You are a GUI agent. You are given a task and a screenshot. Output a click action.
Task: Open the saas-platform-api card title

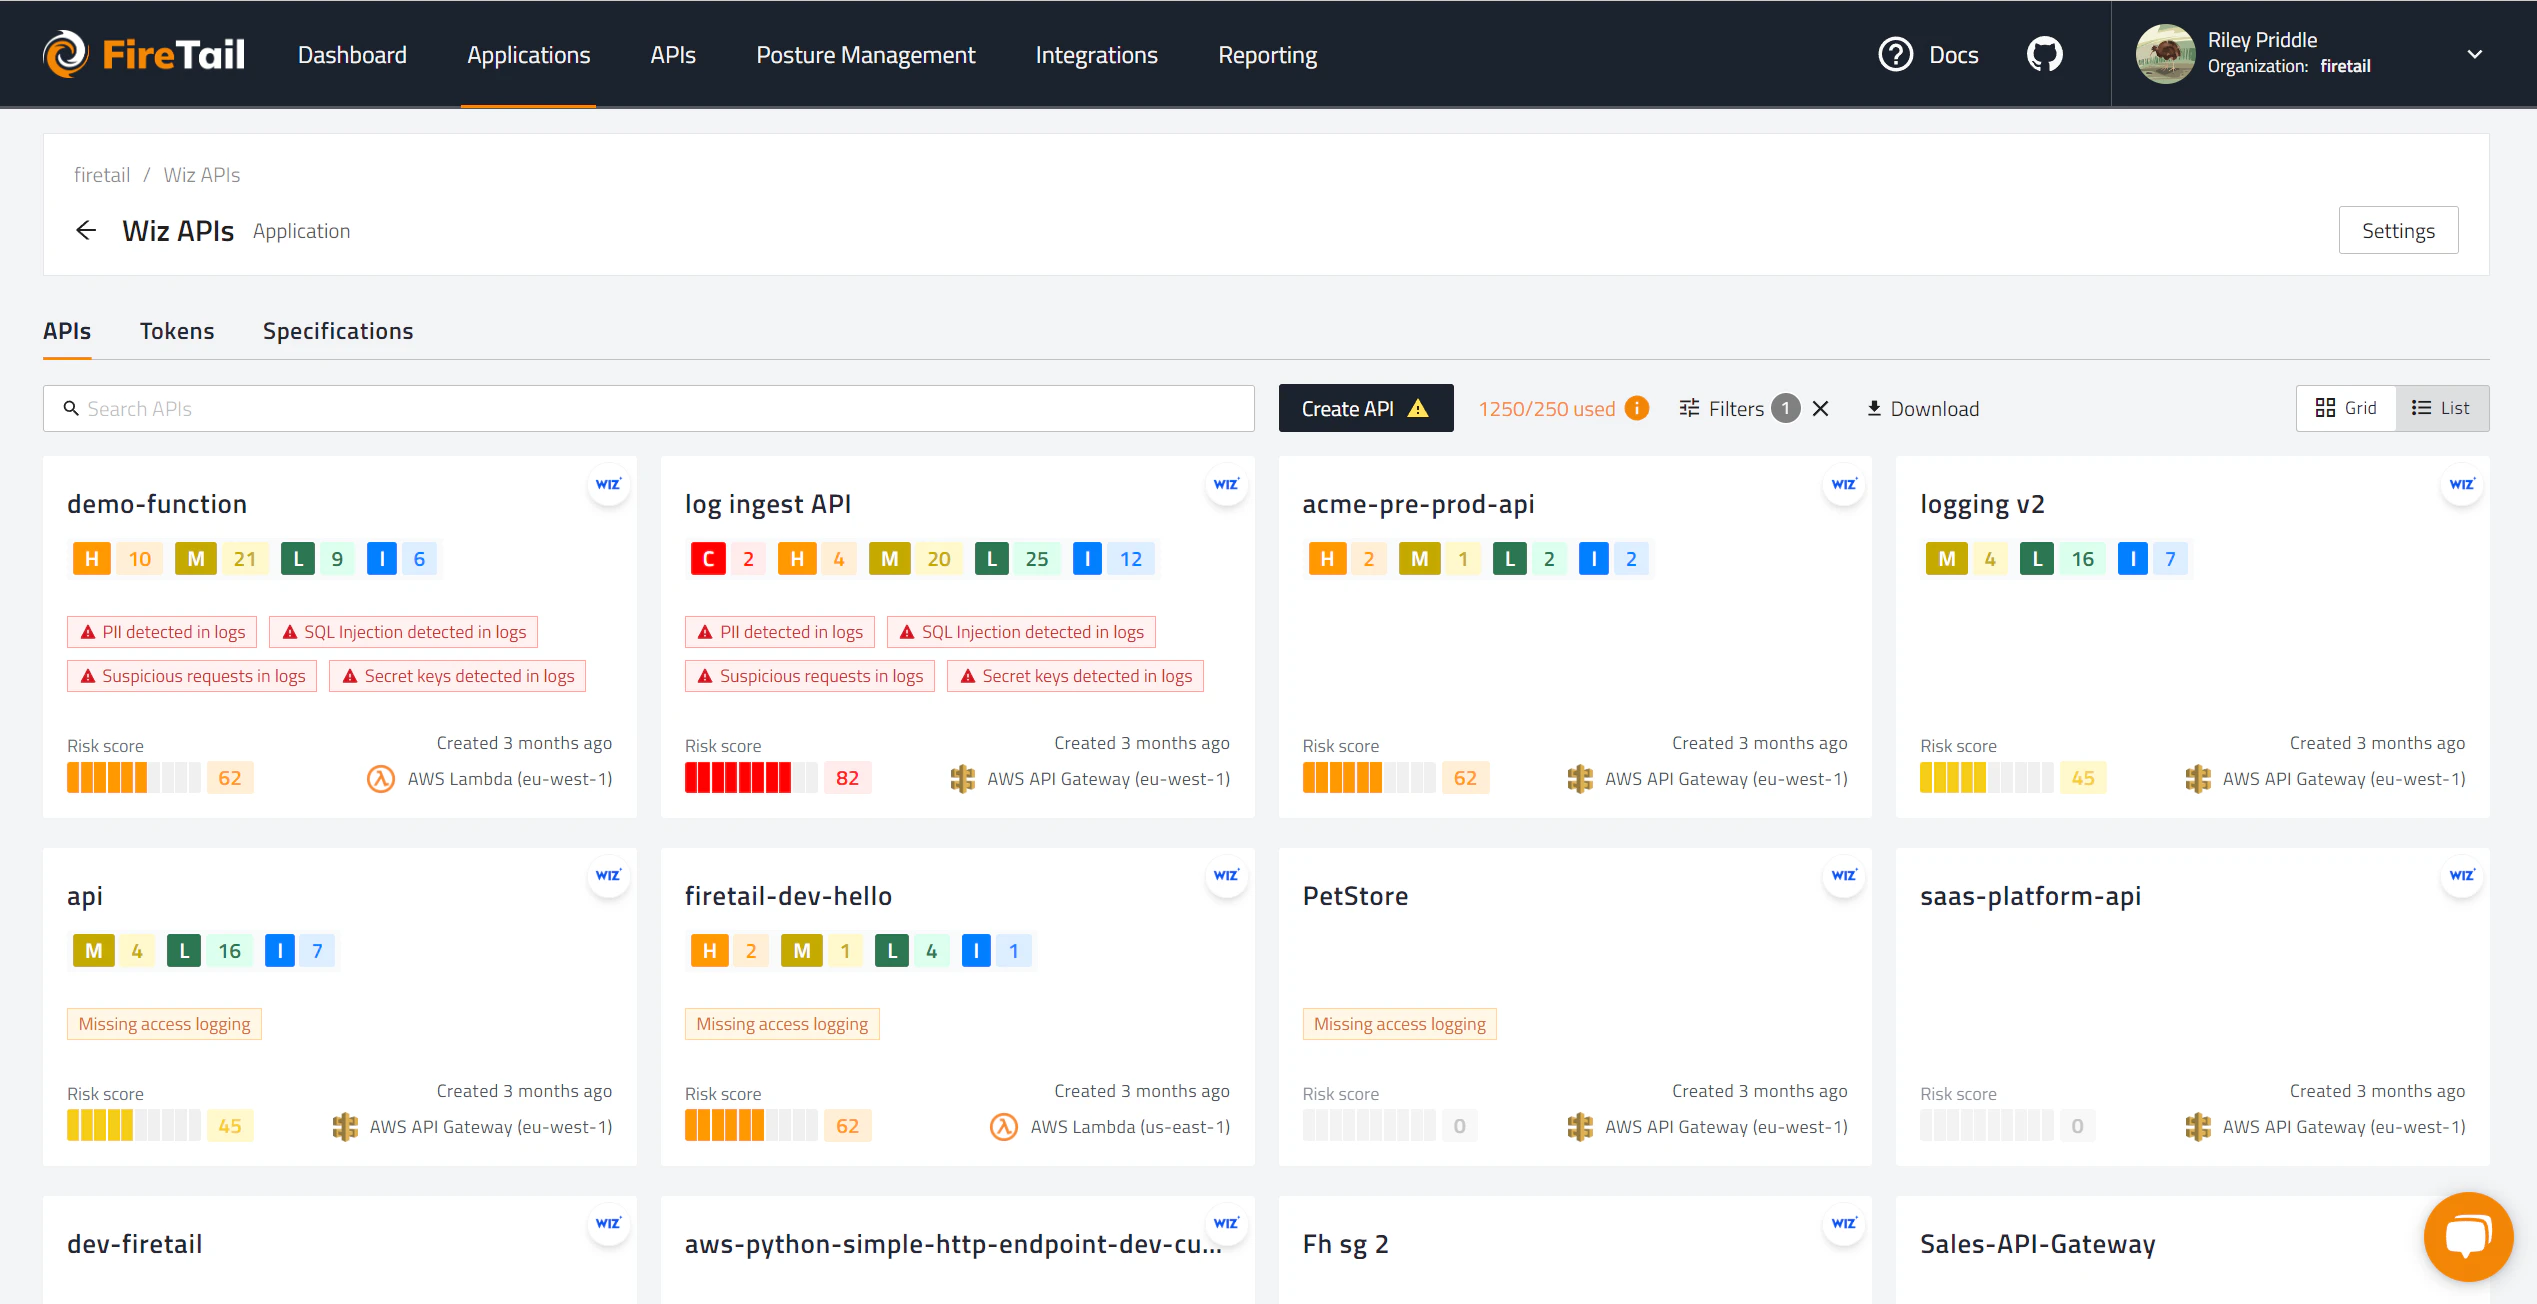coord(2030,896)
